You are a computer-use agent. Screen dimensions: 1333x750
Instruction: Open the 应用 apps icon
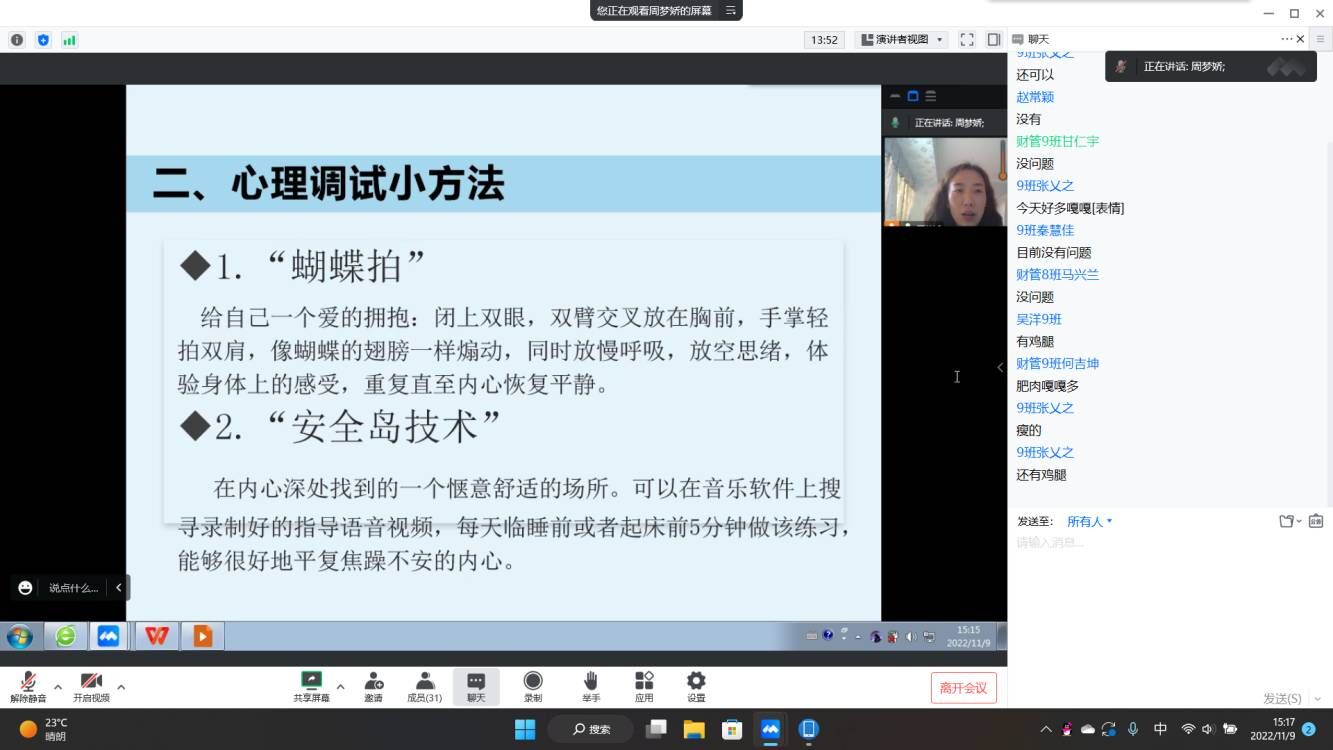644,686
